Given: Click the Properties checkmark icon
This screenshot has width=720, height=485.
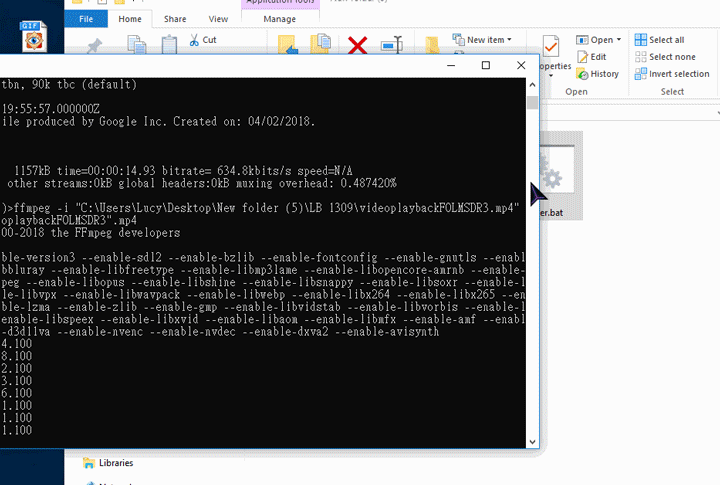Looking at the screenshot, I should (x=551, y=46).
